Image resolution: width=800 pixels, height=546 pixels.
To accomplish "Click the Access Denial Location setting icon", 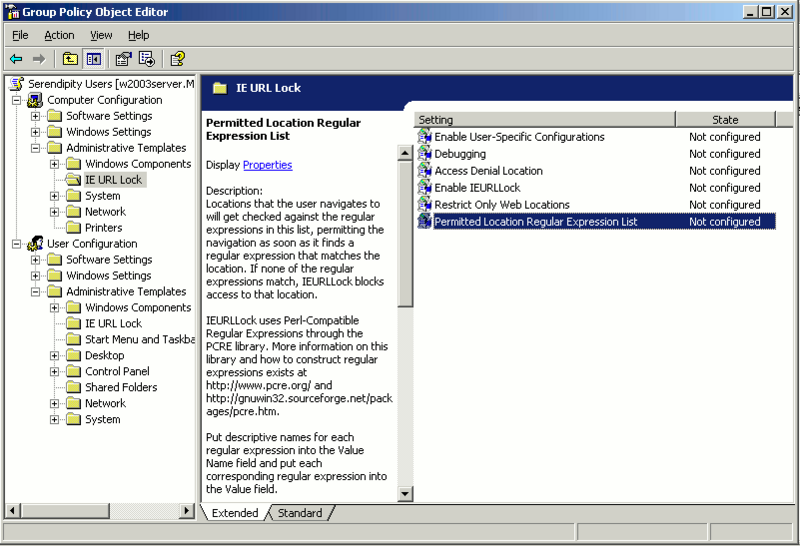I will 424,170.
